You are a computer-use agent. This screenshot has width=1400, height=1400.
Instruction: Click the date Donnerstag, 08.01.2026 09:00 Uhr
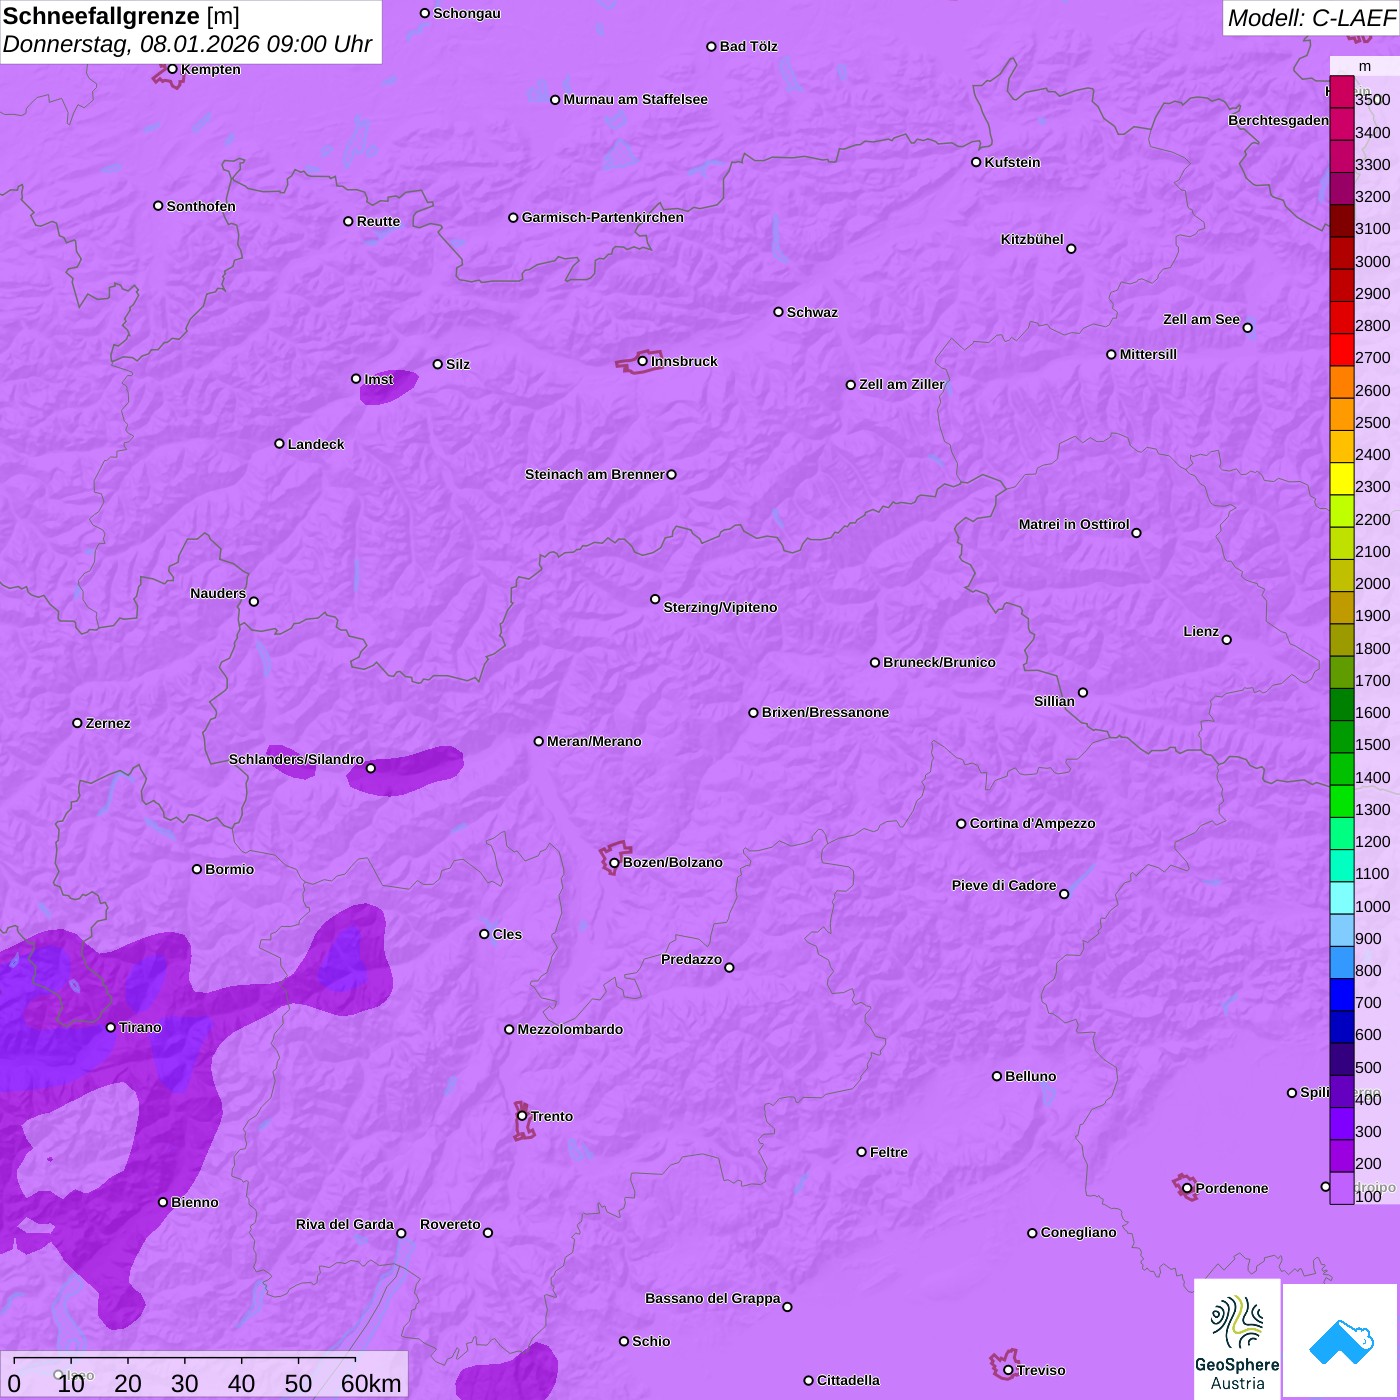click(187, 45)
